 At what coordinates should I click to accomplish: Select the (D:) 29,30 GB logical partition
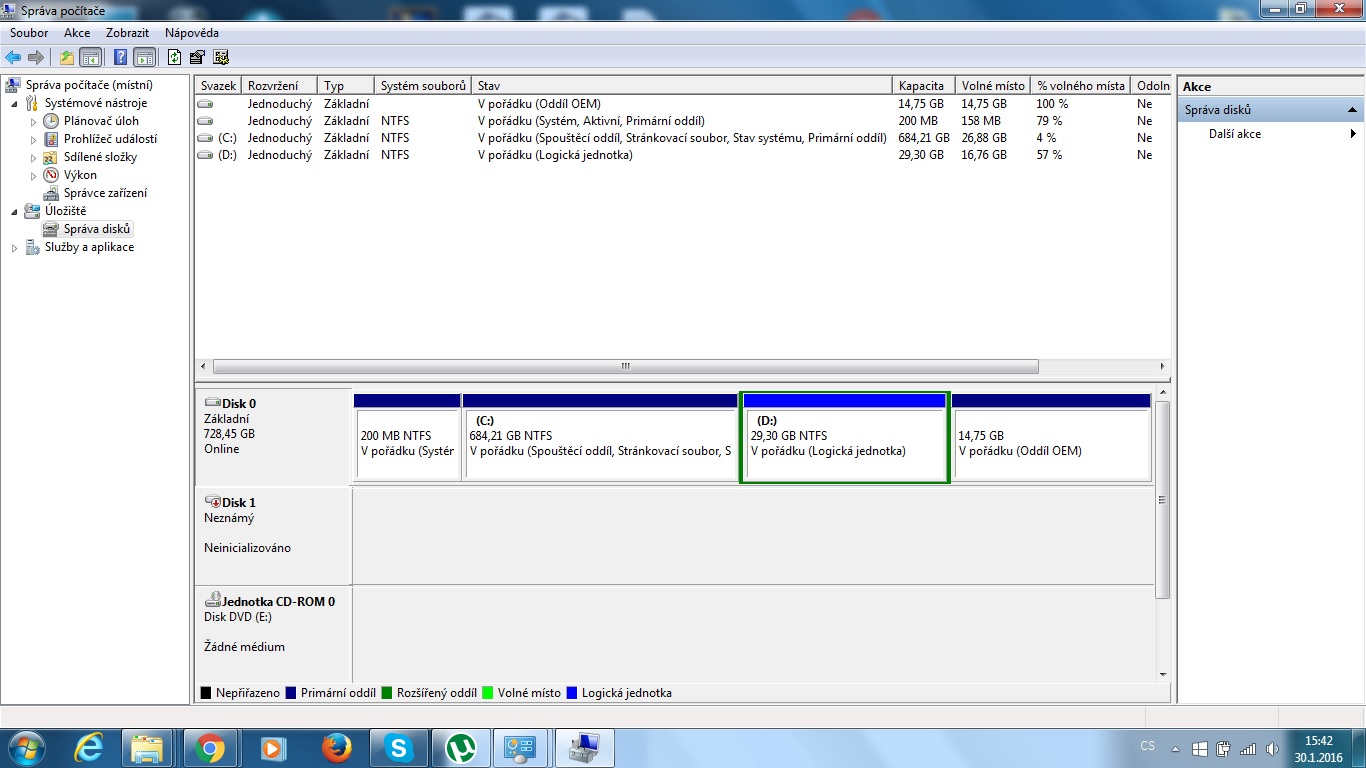[844, 436]
